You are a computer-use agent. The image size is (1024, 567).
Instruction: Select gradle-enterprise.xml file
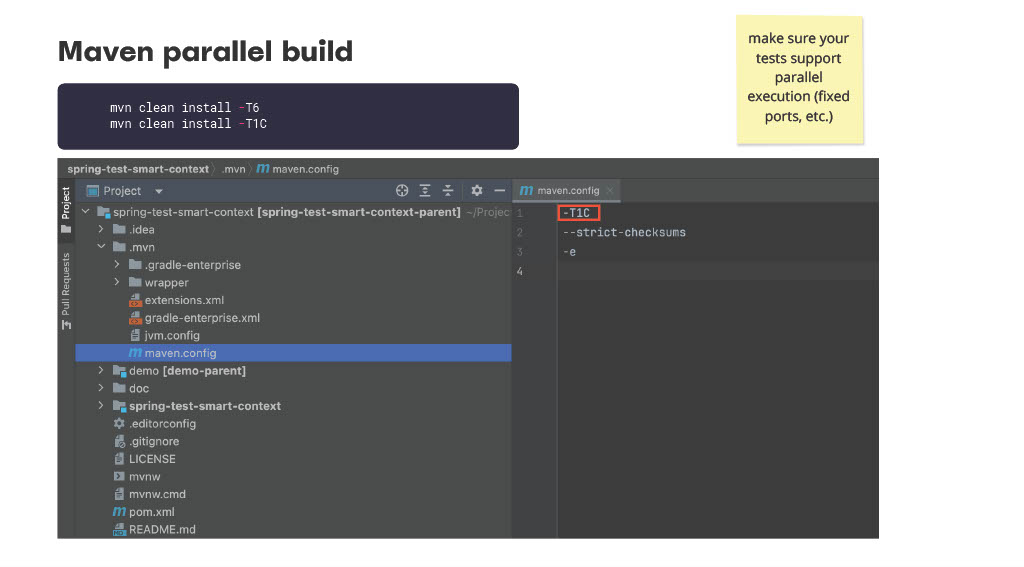click(x=202, y=317)
